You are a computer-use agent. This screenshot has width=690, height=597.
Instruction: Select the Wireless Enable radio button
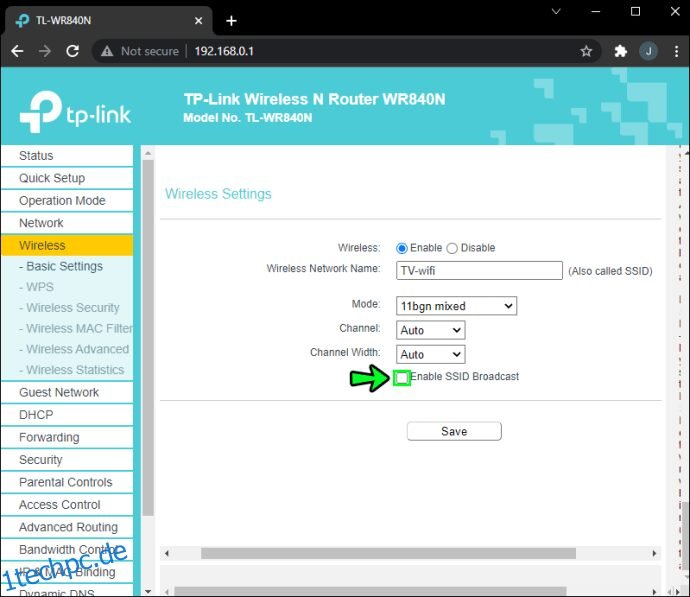[x=401, y=248]
